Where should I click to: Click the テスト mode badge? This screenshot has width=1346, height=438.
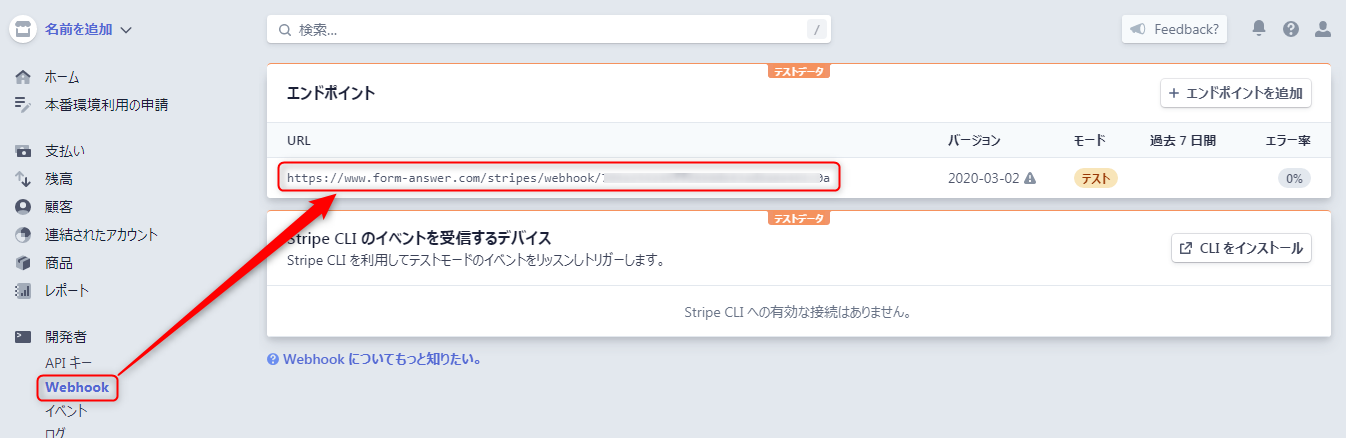click(1096, 178)
